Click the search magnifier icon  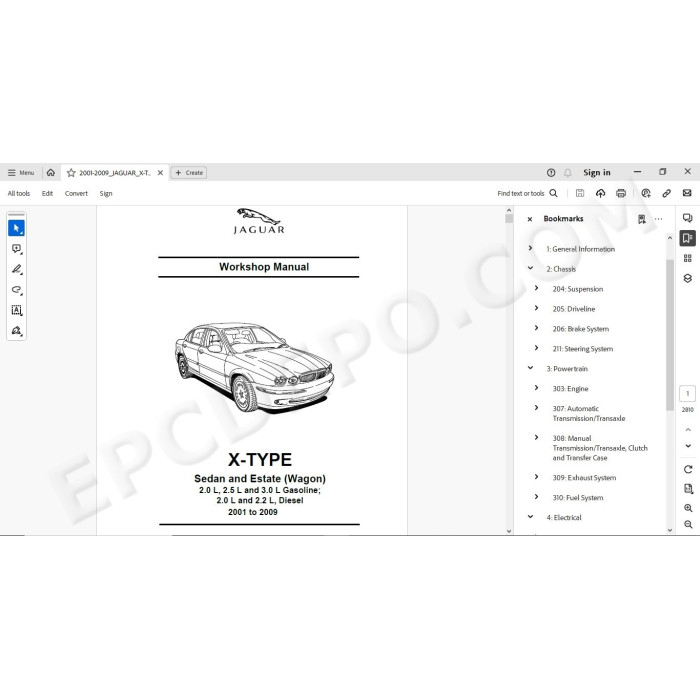554,193
